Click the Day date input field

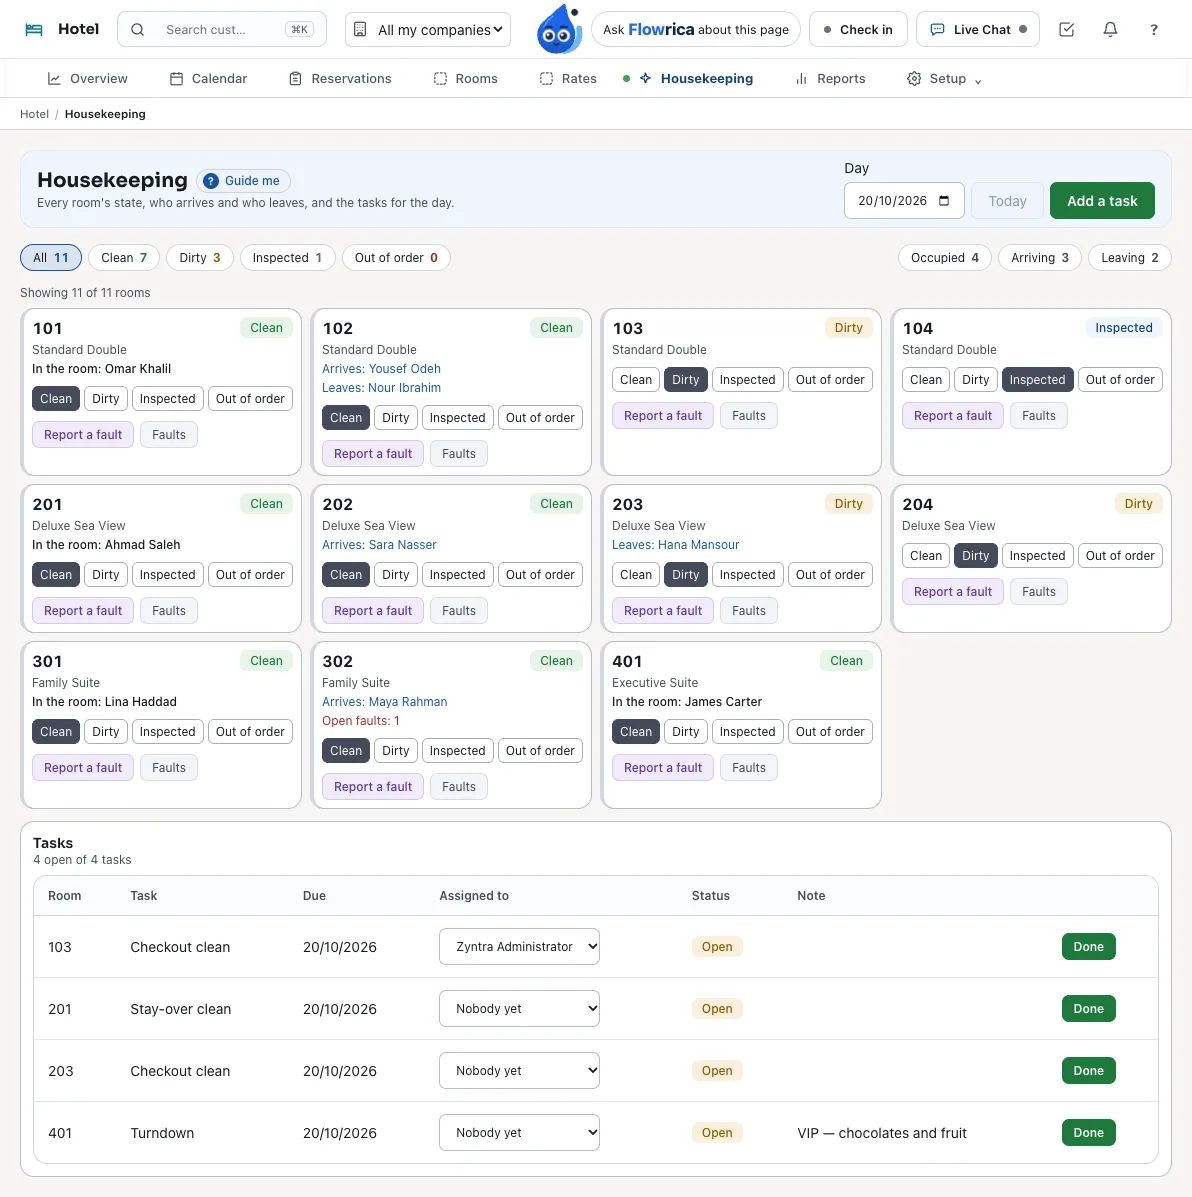[x=904, y=201]
